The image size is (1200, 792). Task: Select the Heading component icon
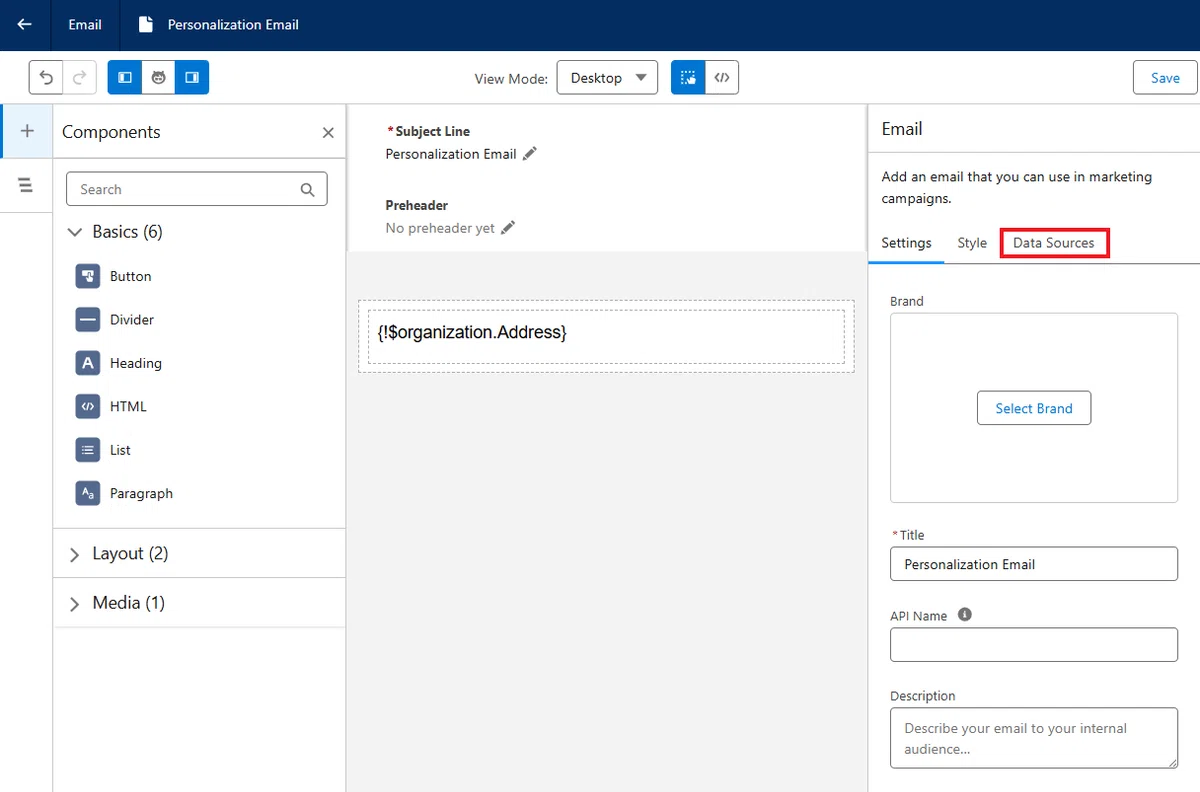point(88,363)
